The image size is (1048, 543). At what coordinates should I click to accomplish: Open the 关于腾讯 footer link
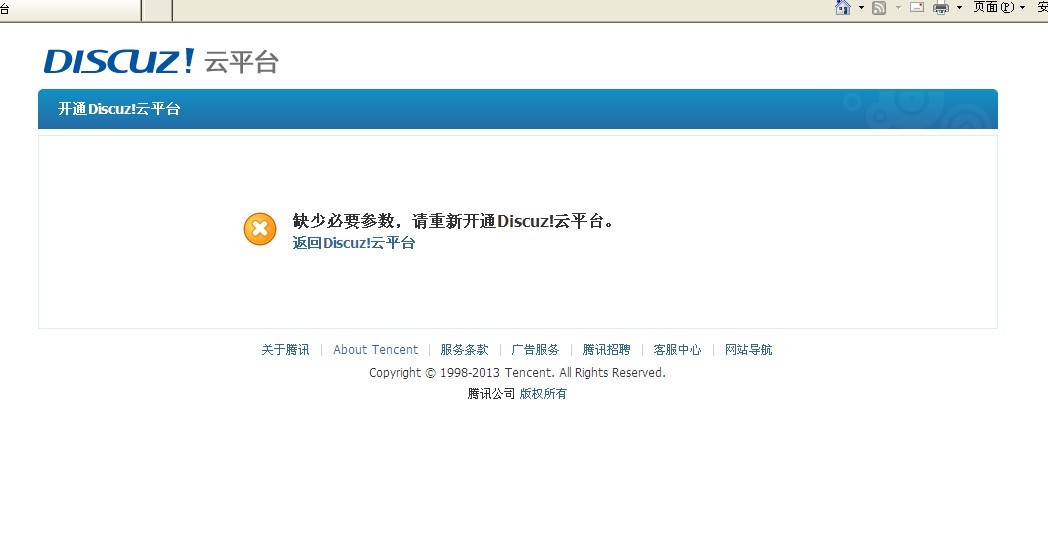pyautogui.click(x=285, y=350)
